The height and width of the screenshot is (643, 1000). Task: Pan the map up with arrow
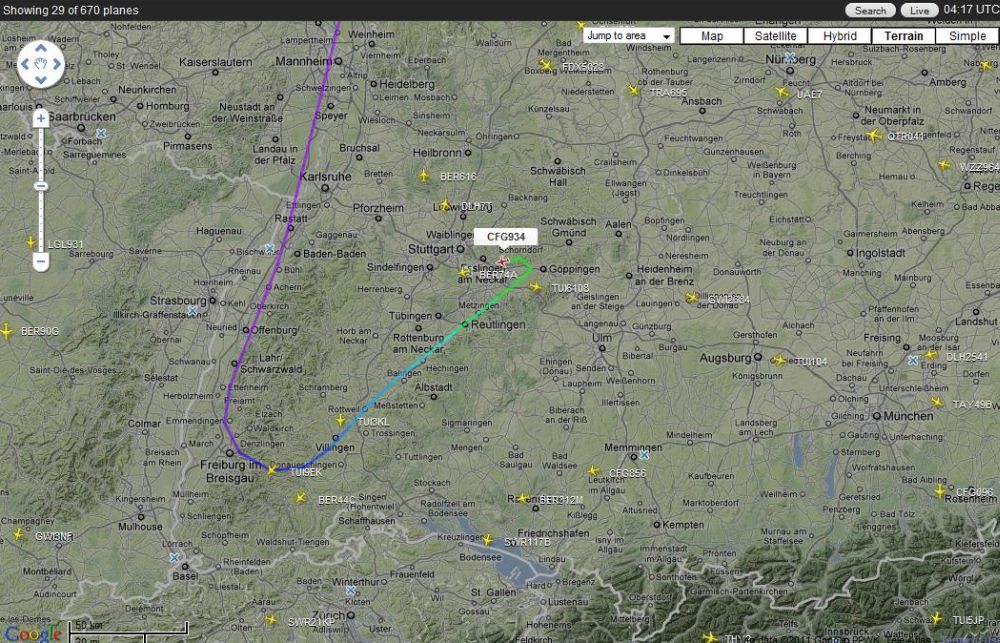[41, 48]
